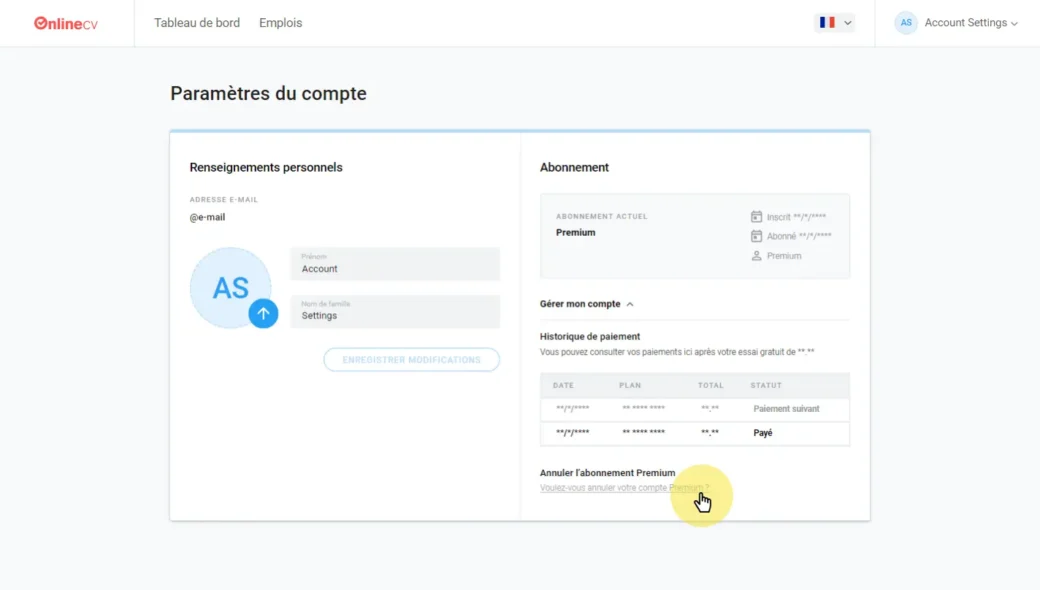Open the French flag language selector

coord(835,23)
